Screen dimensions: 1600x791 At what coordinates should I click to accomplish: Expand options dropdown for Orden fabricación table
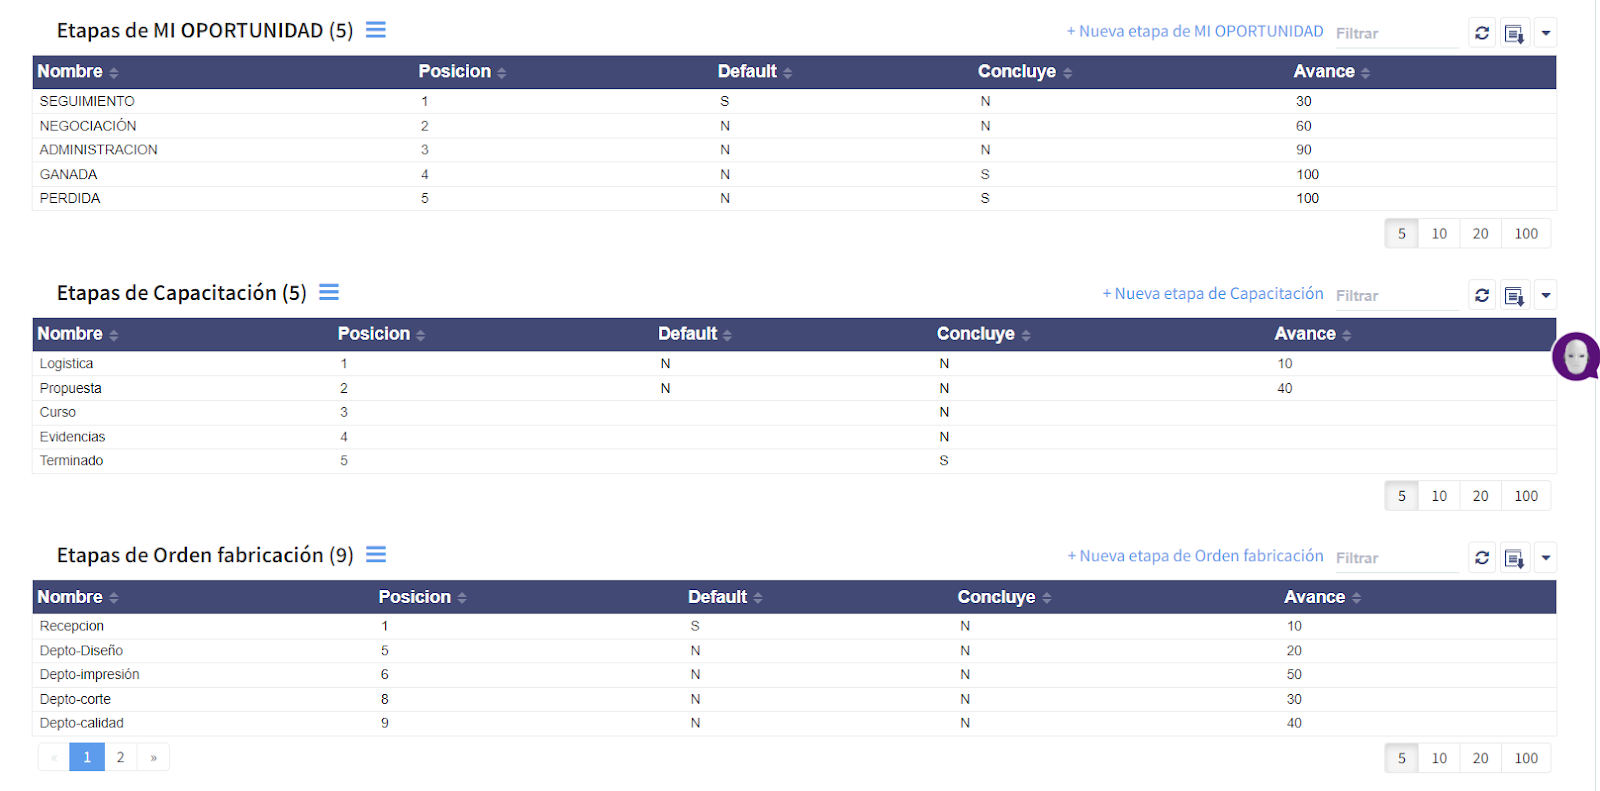tap(1546, 558)
